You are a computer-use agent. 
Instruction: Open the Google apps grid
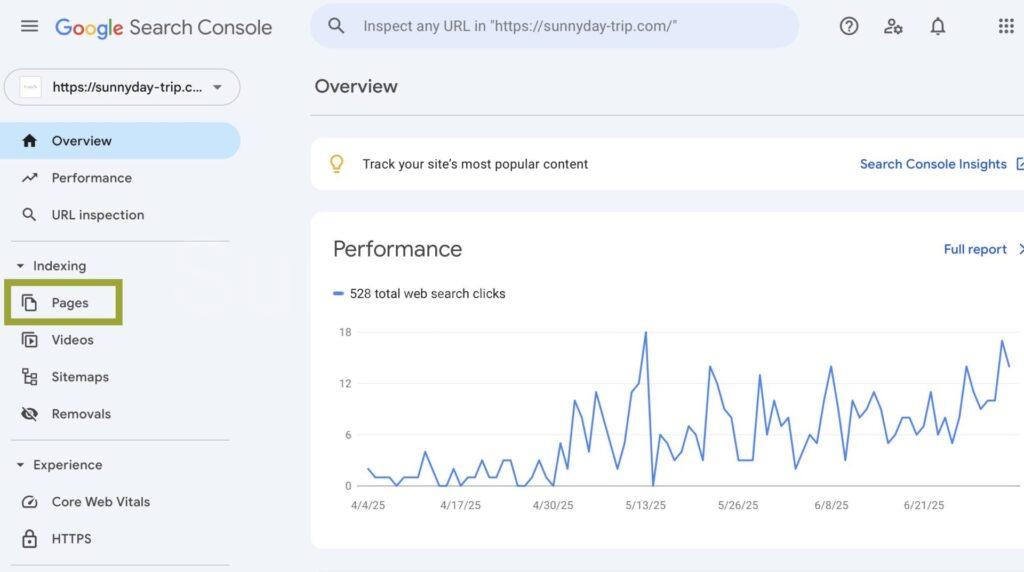tap(1006, 26)
